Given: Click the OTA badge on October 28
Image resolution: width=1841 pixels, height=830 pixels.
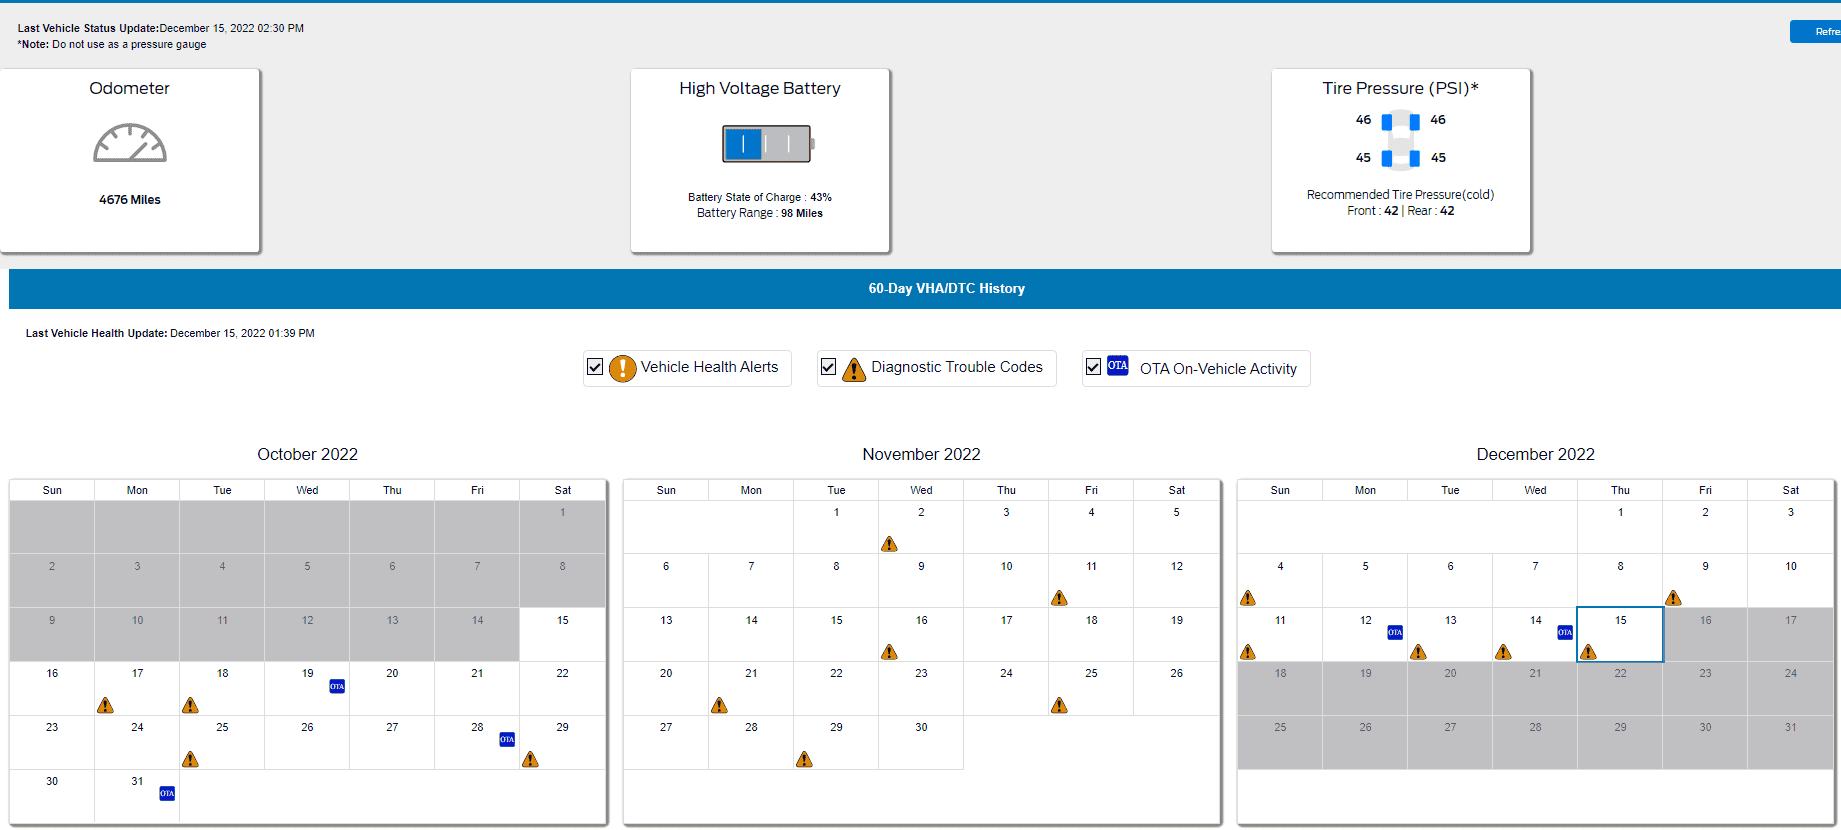Looking at the screenshot, I should point(507,739).
